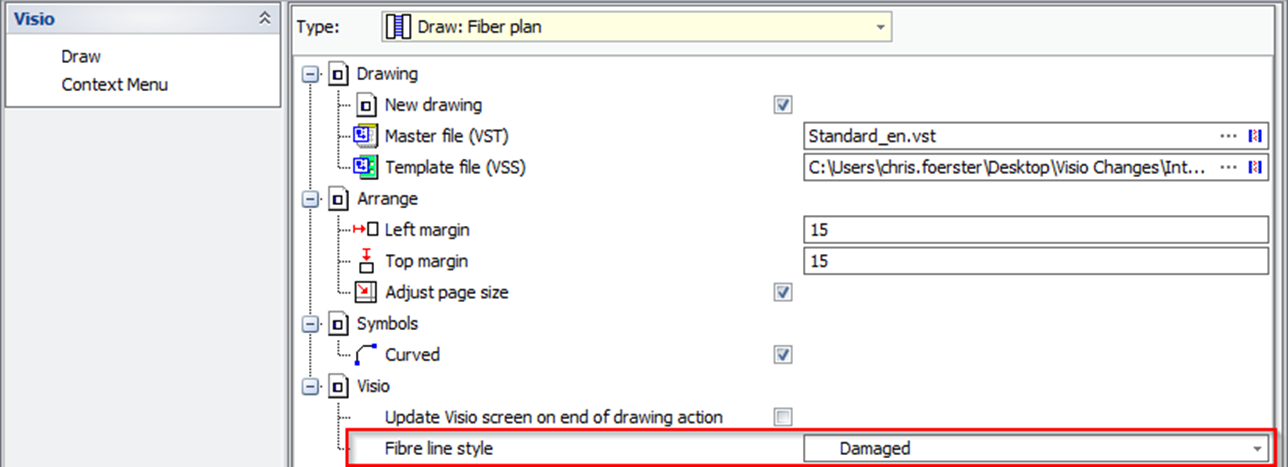Open the Type dropdown showing Draw: Fiber plan
The width and height of the screenshot is (1288, 467).
[637, 27]
